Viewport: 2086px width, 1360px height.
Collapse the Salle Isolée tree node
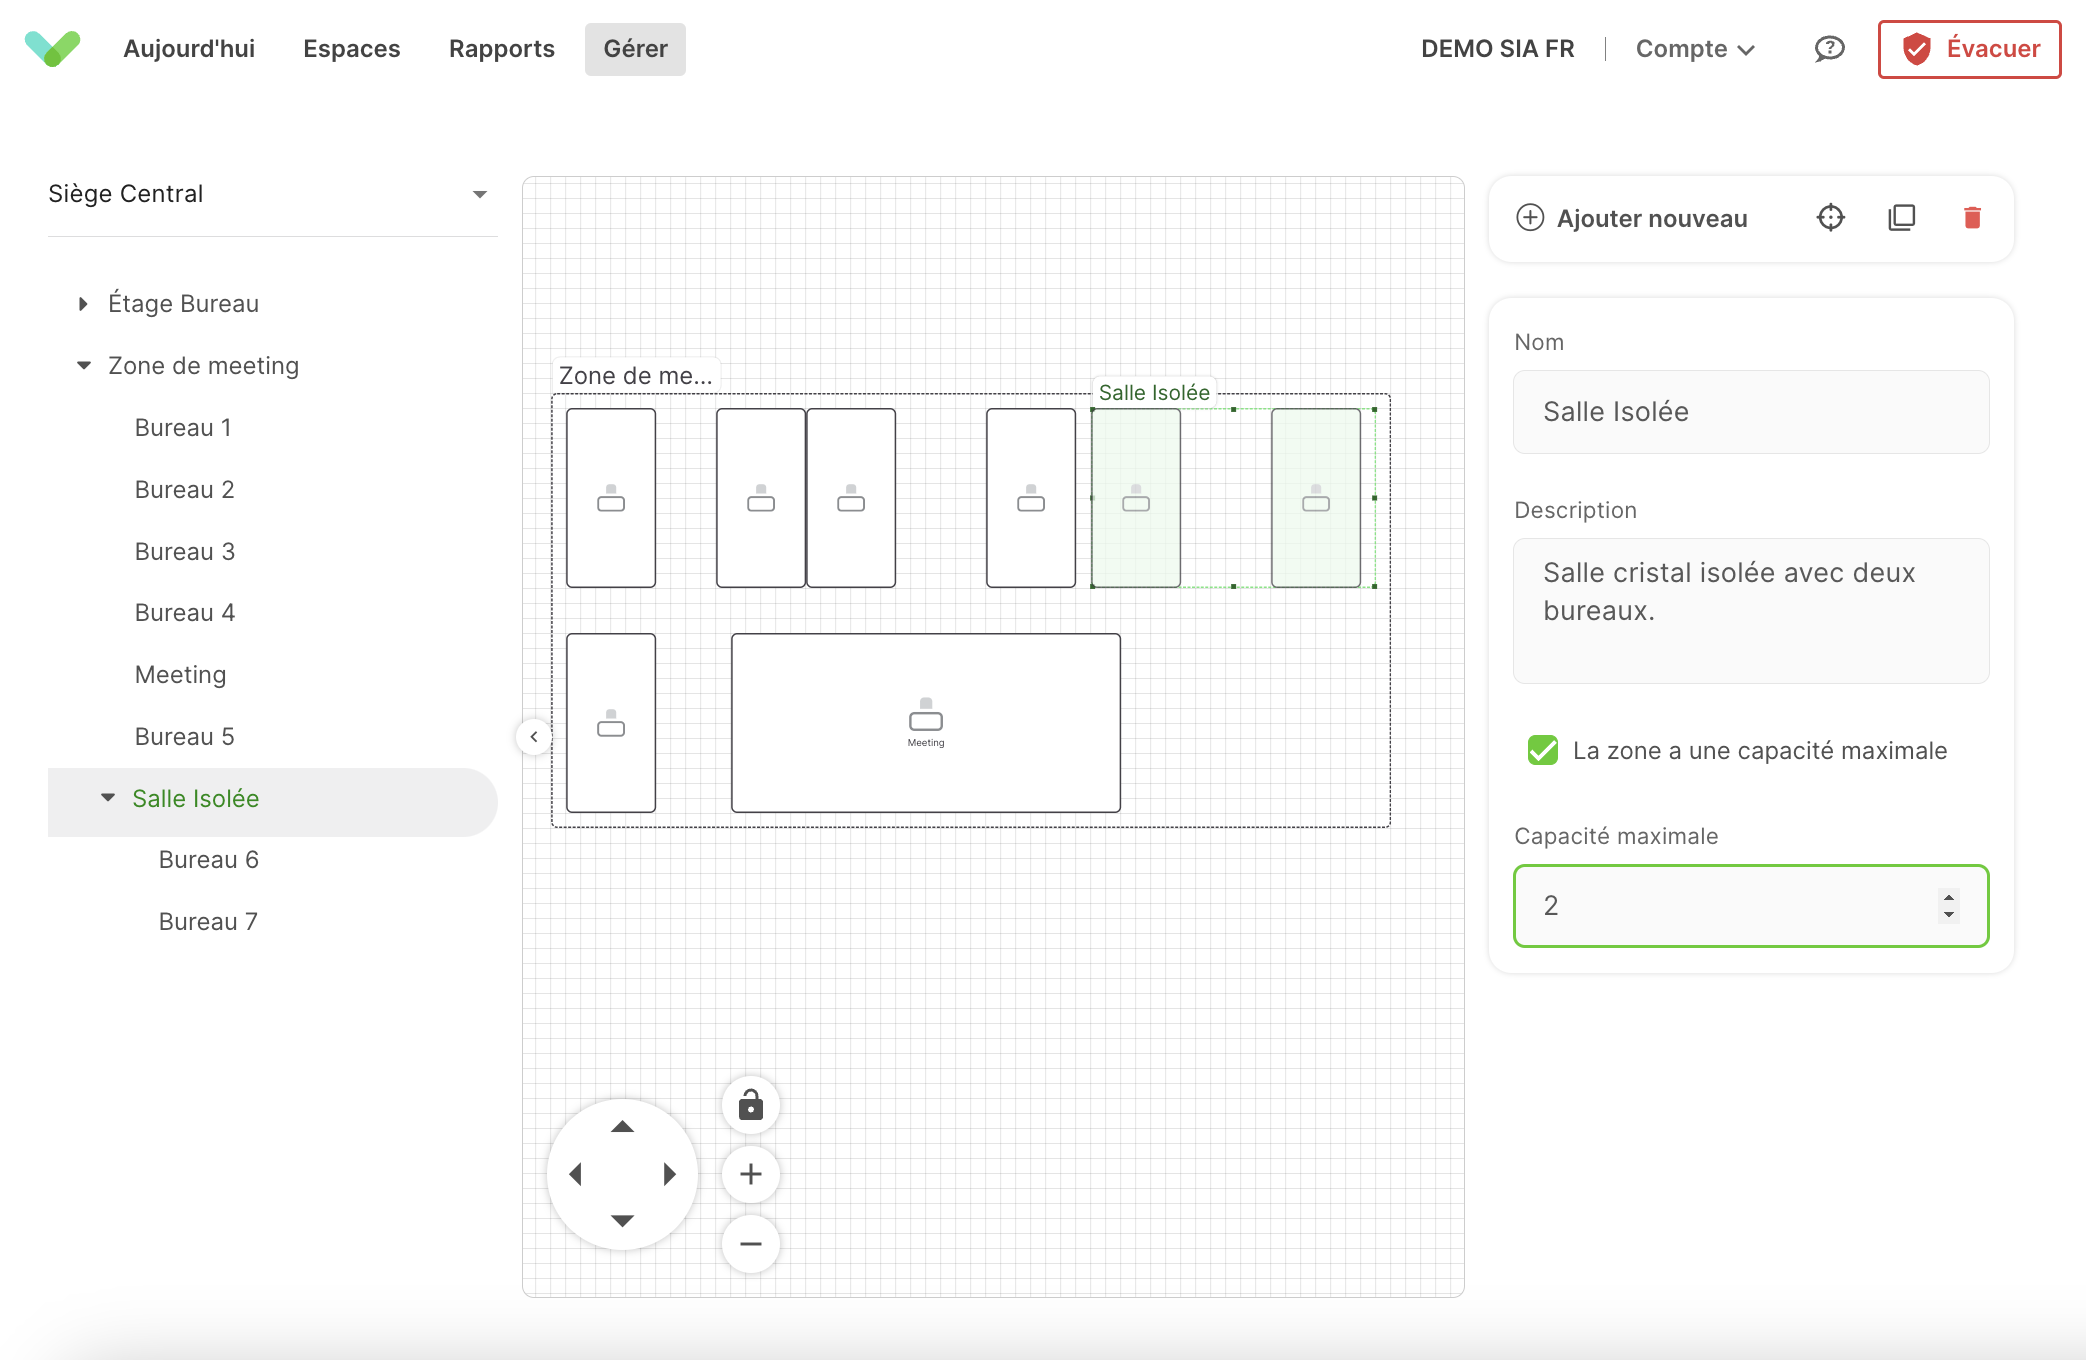[x=108, y=798]
